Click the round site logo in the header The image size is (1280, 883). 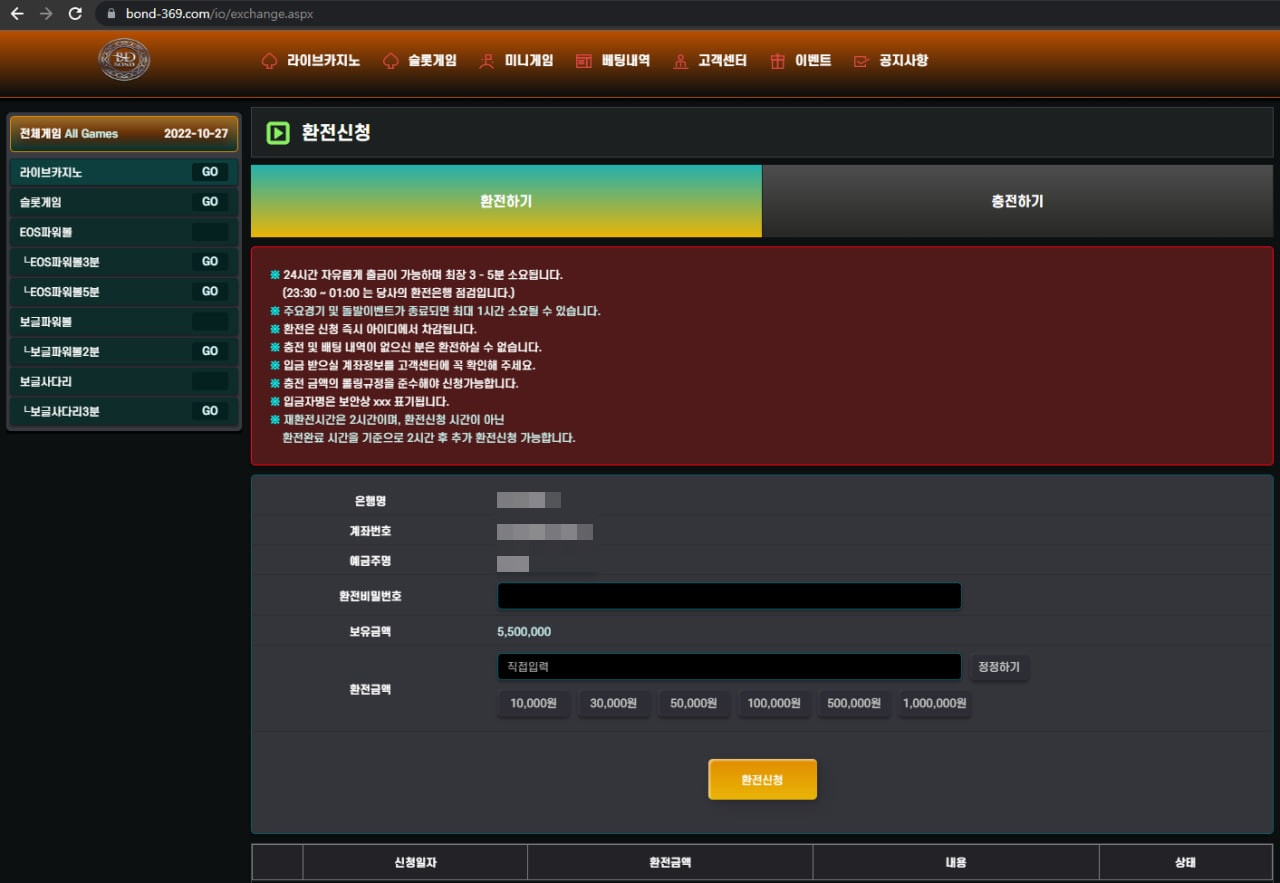[x=124, y=59]
